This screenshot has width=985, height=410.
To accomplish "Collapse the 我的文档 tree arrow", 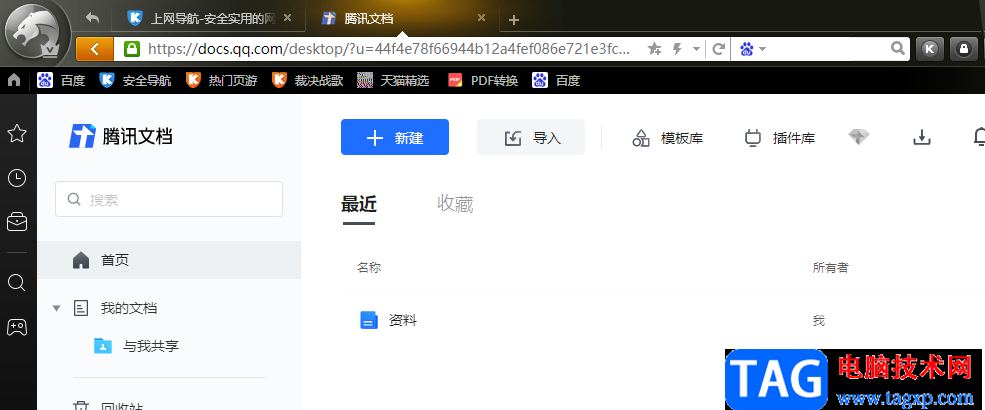I will pyautogui.click(x=57, y=308).
